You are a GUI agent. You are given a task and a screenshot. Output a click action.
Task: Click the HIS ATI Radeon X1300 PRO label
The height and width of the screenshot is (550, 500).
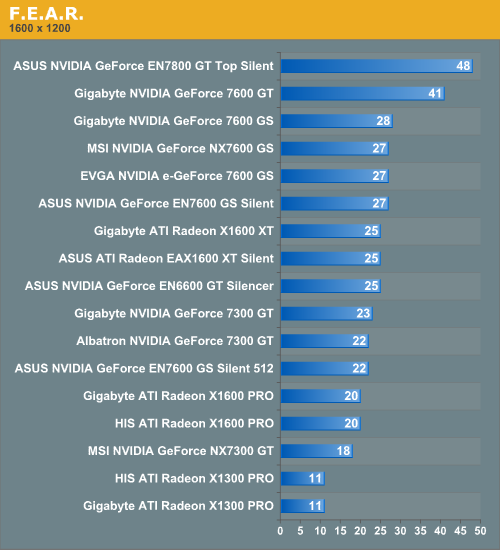(x=194, y=478)
